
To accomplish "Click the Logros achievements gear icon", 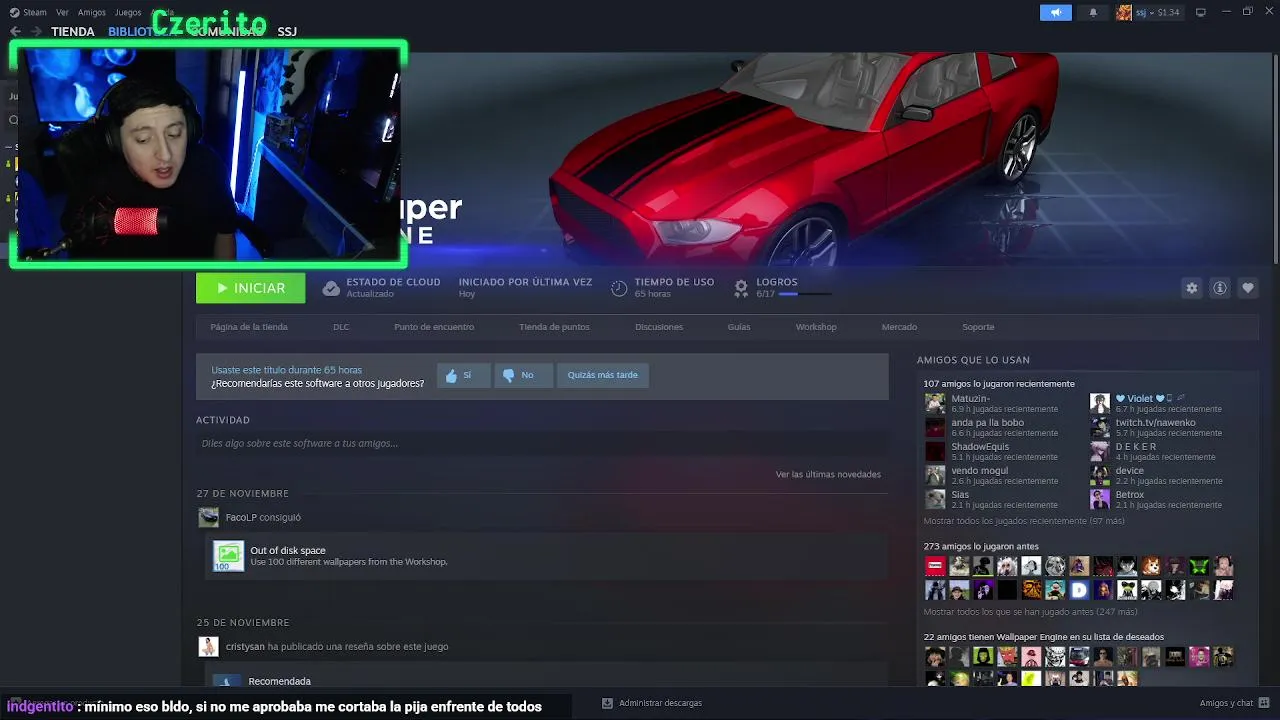I will (x=741, y=288).
